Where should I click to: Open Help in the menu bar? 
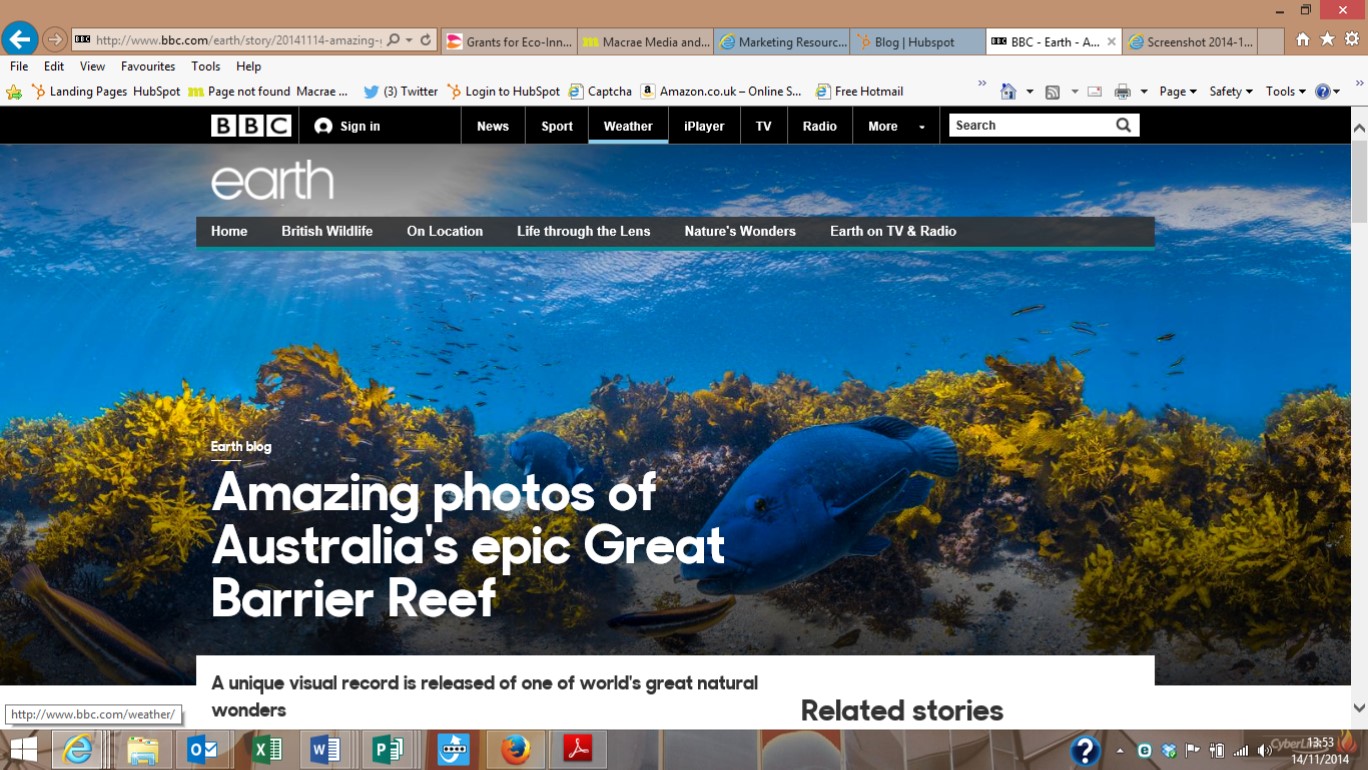pos(248,66)
